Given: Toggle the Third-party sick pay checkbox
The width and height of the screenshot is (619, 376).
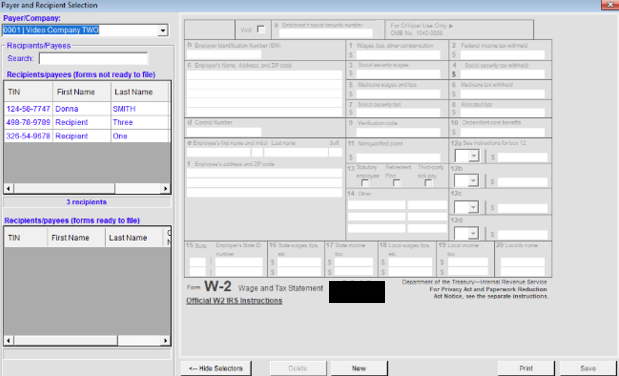Looking at the screenshot, I should coord(428,183).
